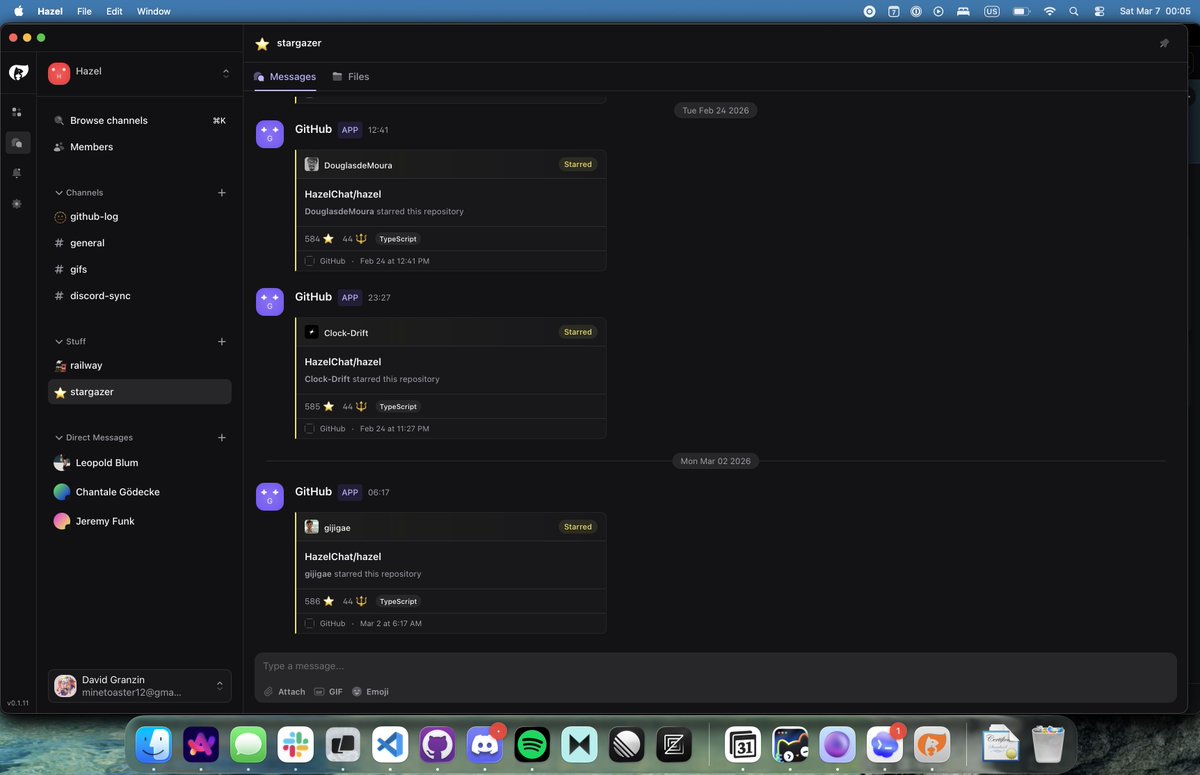
Task: Open the Window menu
Action: 153,11
